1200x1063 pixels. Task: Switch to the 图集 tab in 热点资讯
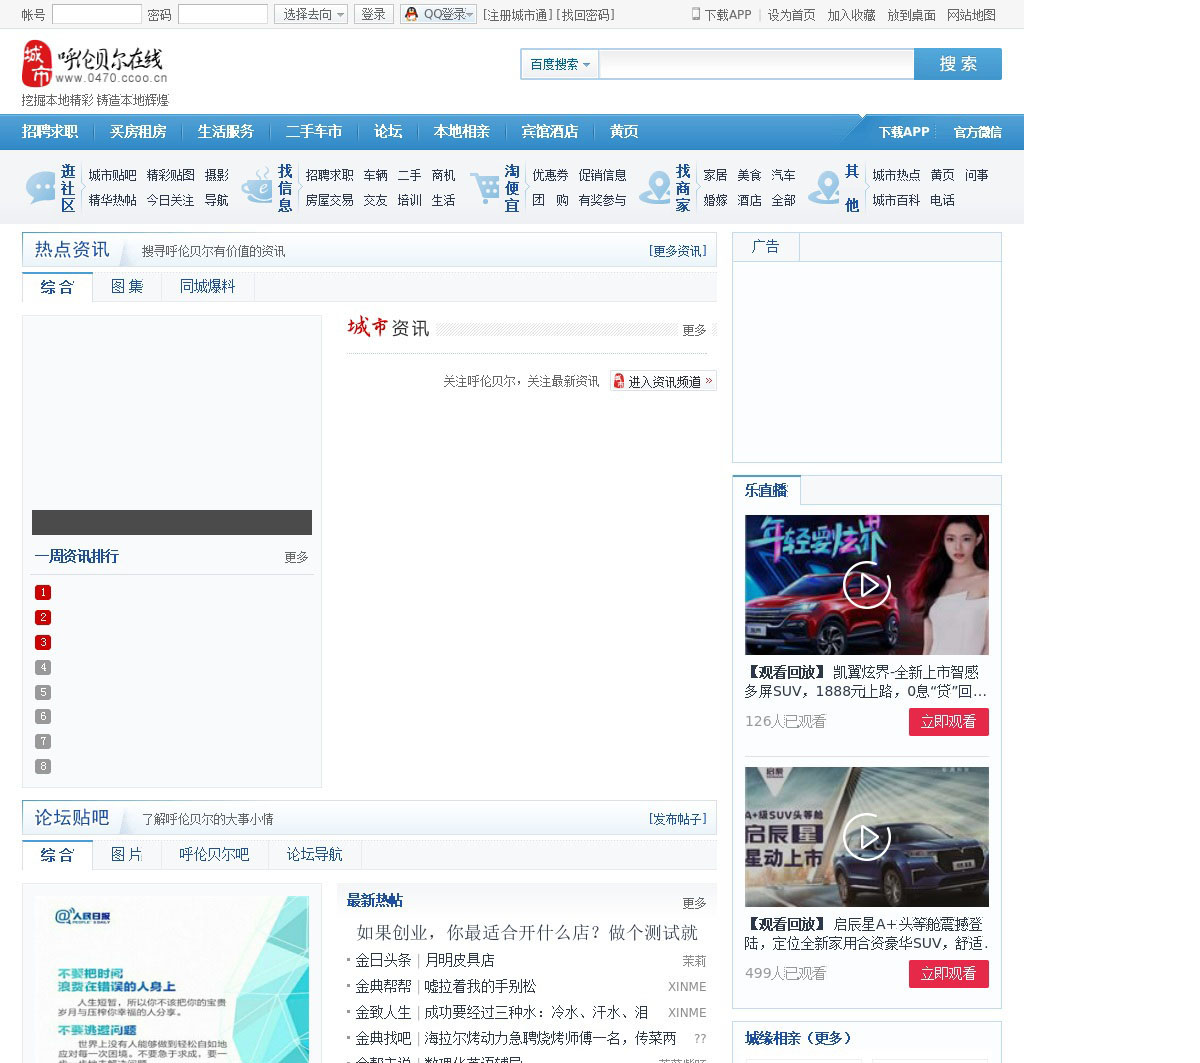click(x=127, y=287)
